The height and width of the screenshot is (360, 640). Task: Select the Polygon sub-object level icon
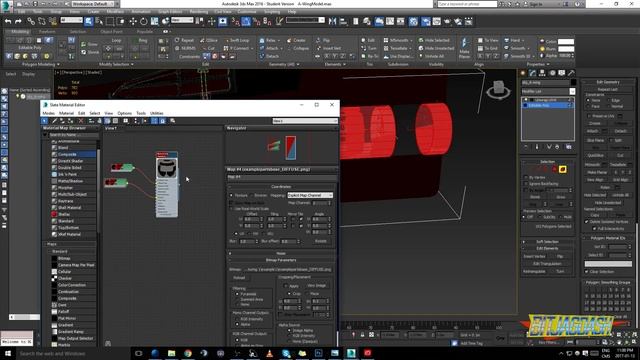(554, 169)
